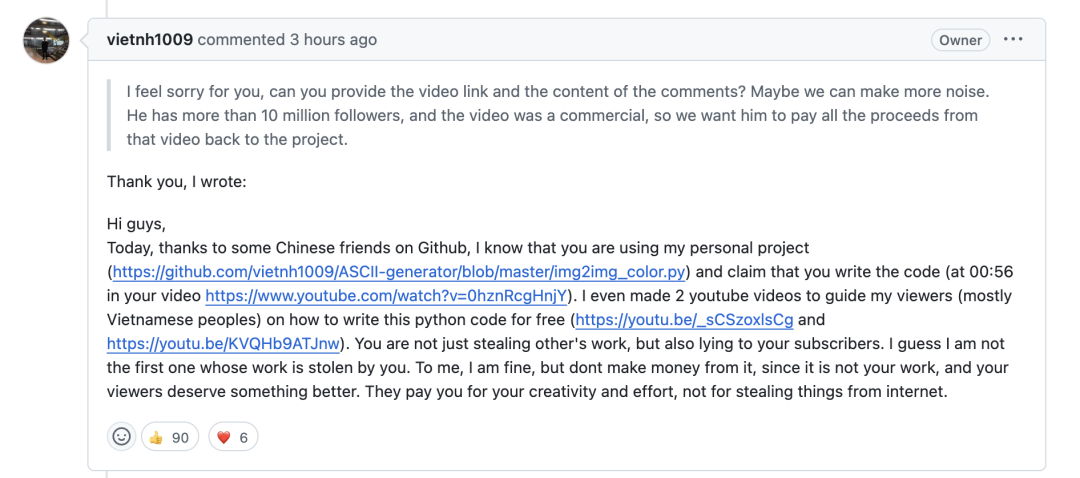Image resolution: width=1080 pixels, height=478 pixels.
Task: Open the youtu.be/_sCSzoxlsCg link
Action: point(684,320)
